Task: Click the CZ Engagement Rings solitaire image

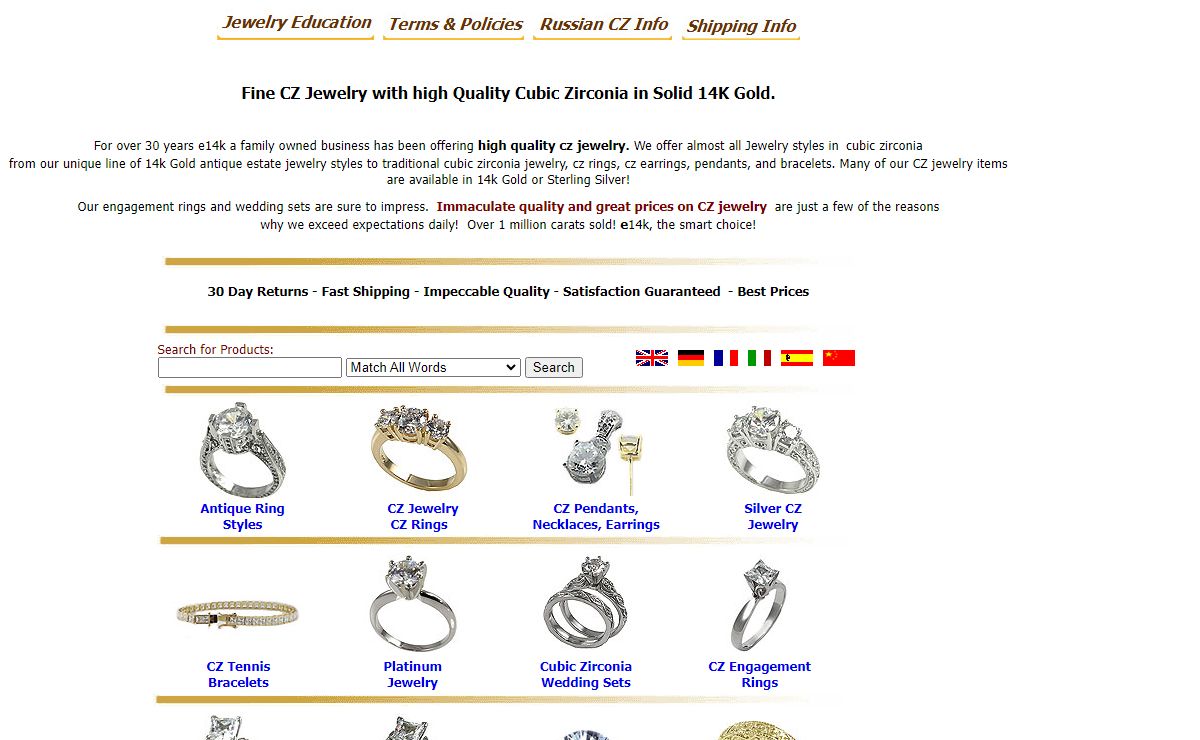Action: click(760, 605)
